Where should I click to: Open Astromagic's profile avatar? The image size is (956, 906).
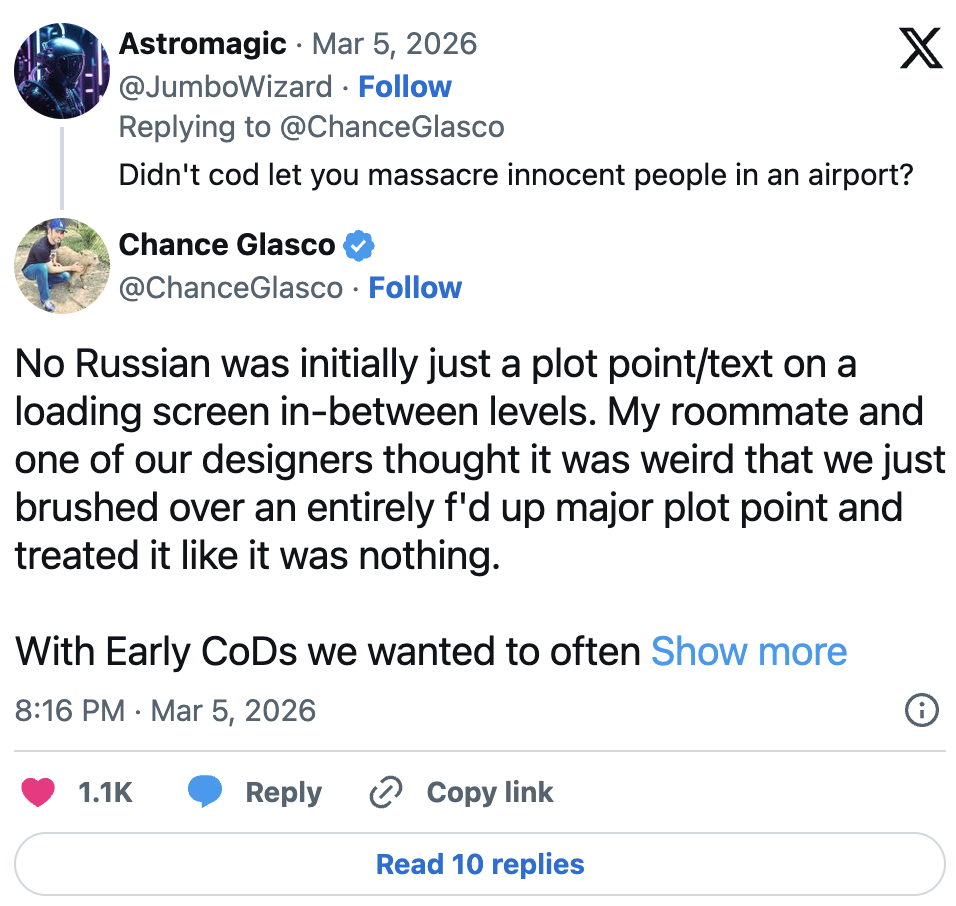click(62, 71)
